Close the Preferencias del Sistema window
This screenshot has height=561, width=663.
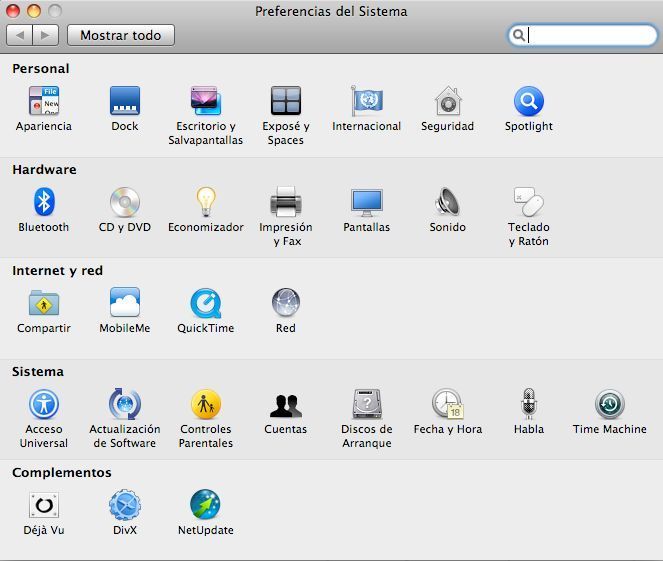click(13, 11)
